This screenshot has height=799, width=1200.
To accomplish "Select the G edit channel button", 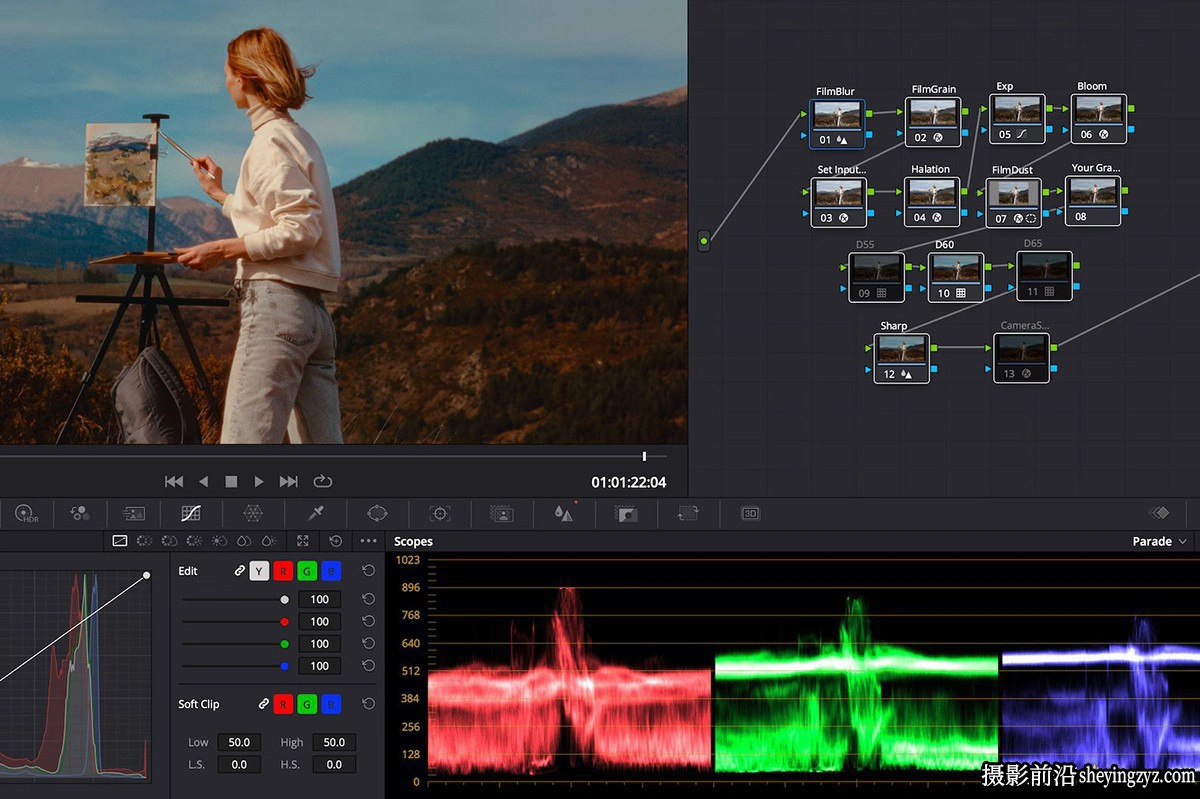I will pos(307,571).
